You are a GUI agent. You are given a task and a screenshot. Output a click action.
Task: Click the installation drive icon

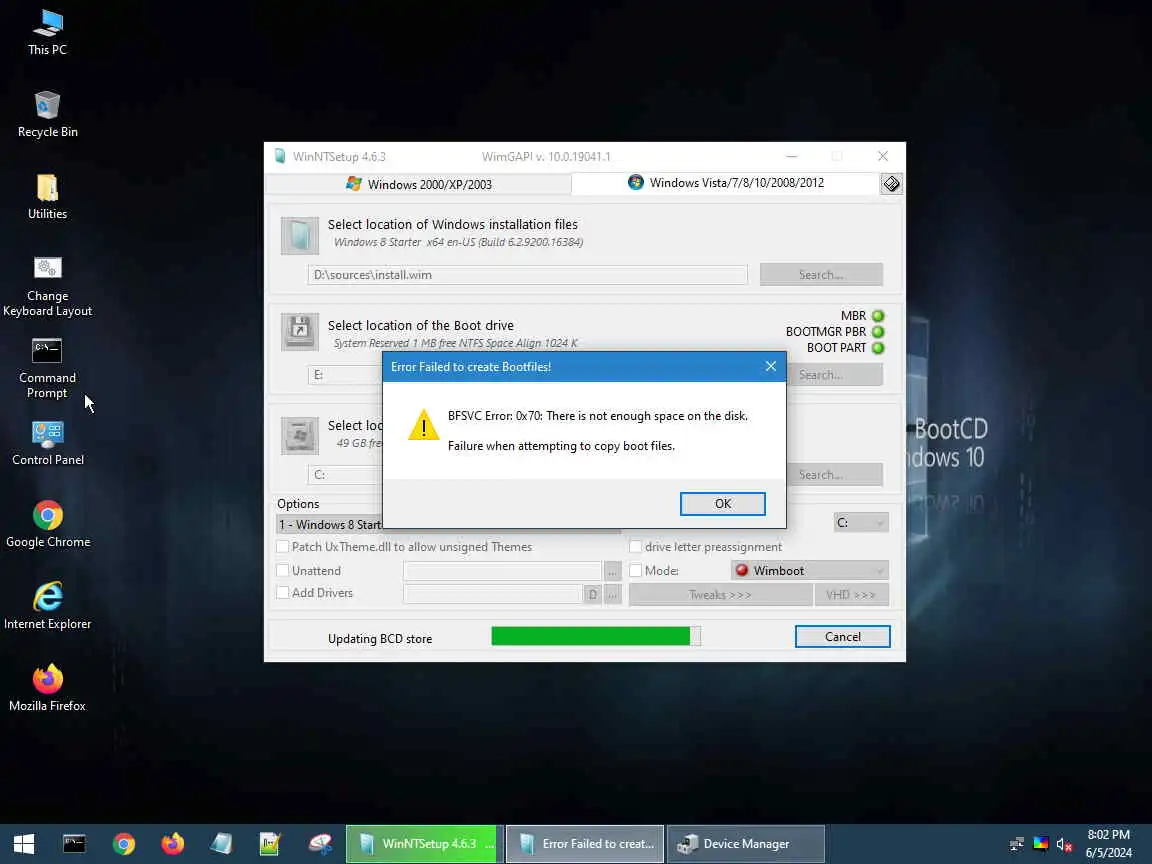point(300,435)
